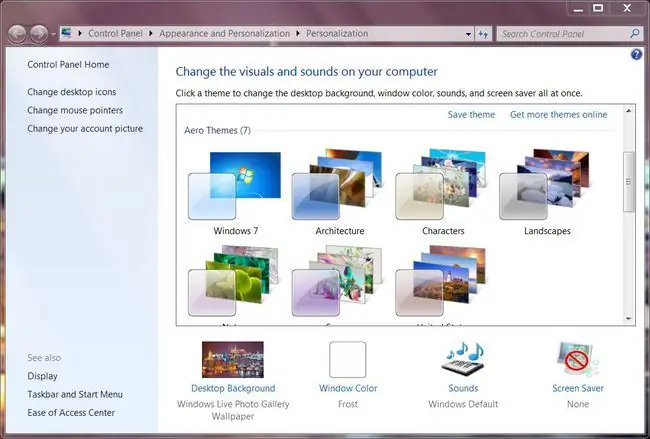Screen dimensions: 650x439
Task: Click the search magnifier icon
Action: (635, 34)
